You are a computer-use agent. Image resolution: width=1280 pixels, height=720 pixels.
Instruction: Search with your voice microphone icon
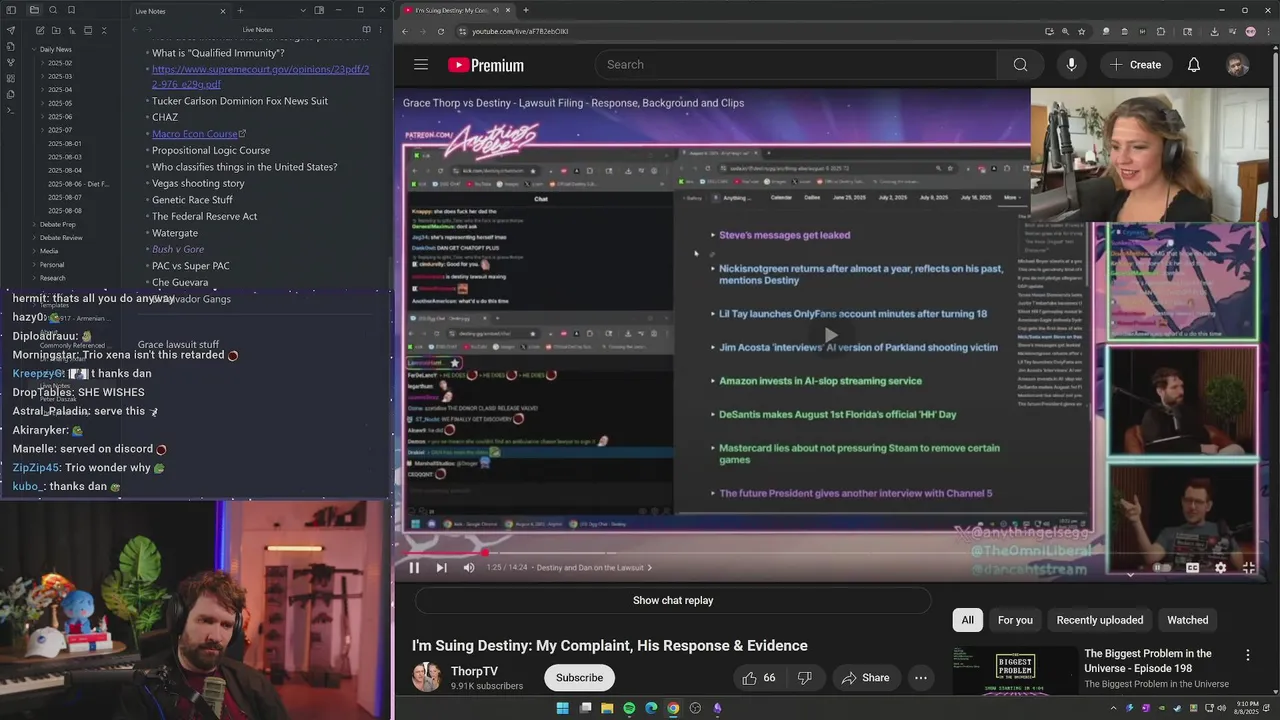(x=1071, y=65)
